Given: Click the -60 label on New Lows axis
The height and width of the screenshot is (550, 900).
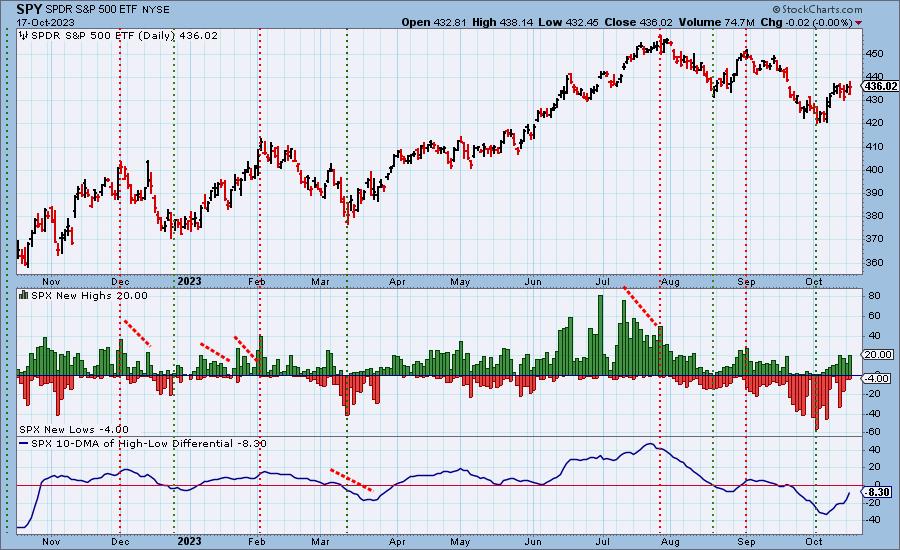Looking at the screenshot, I should [x=874, y=432].
